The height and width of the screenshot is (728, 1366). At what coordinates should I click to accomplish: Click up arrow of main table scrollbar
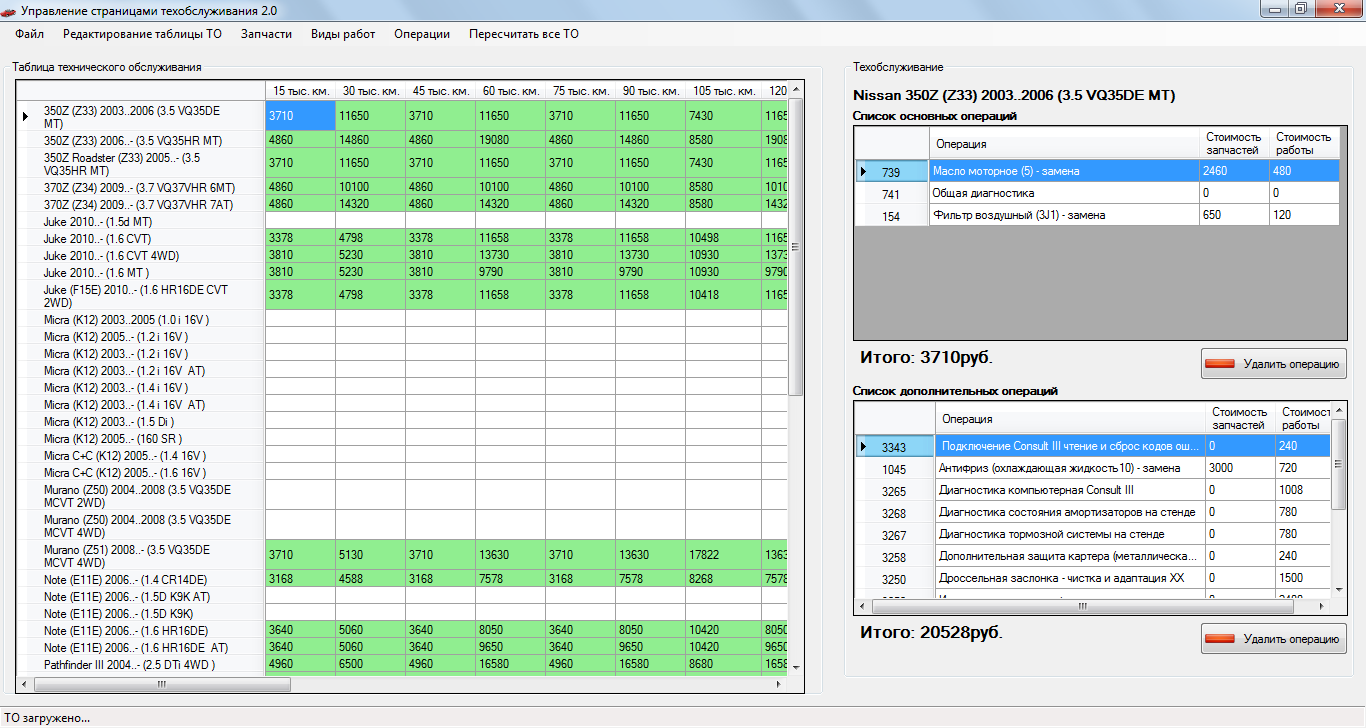tap(796, 89)
